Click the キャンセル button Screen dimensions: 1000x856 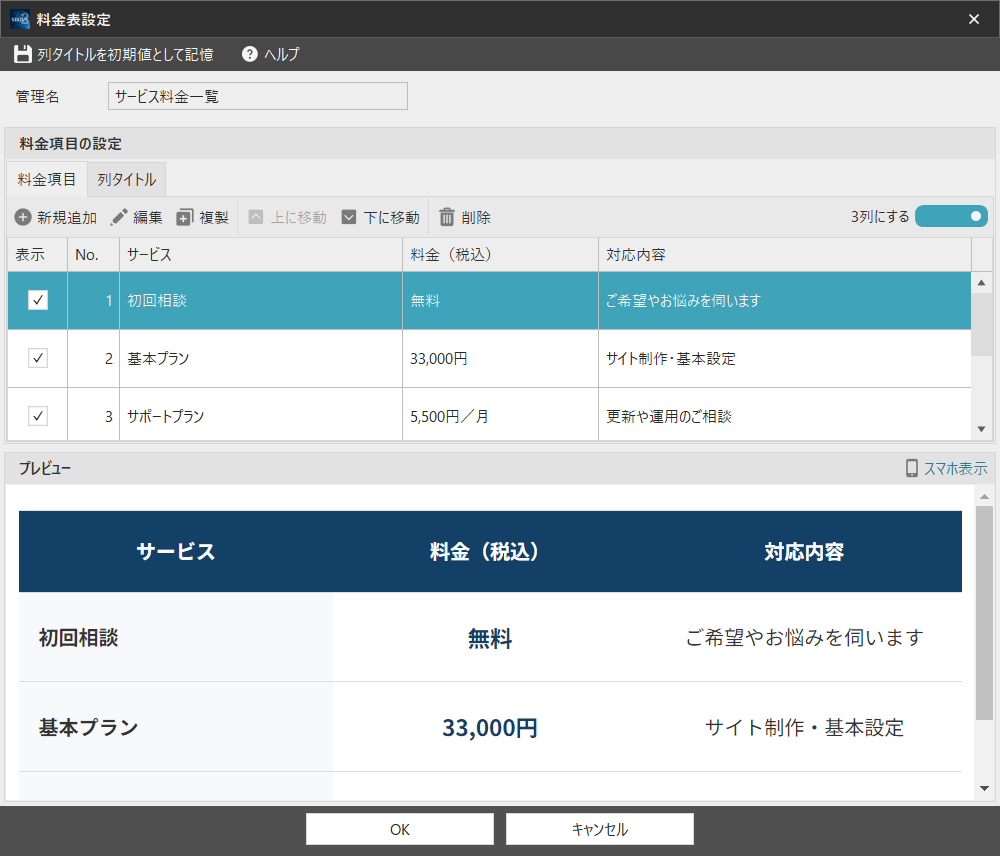click(599, 829)
